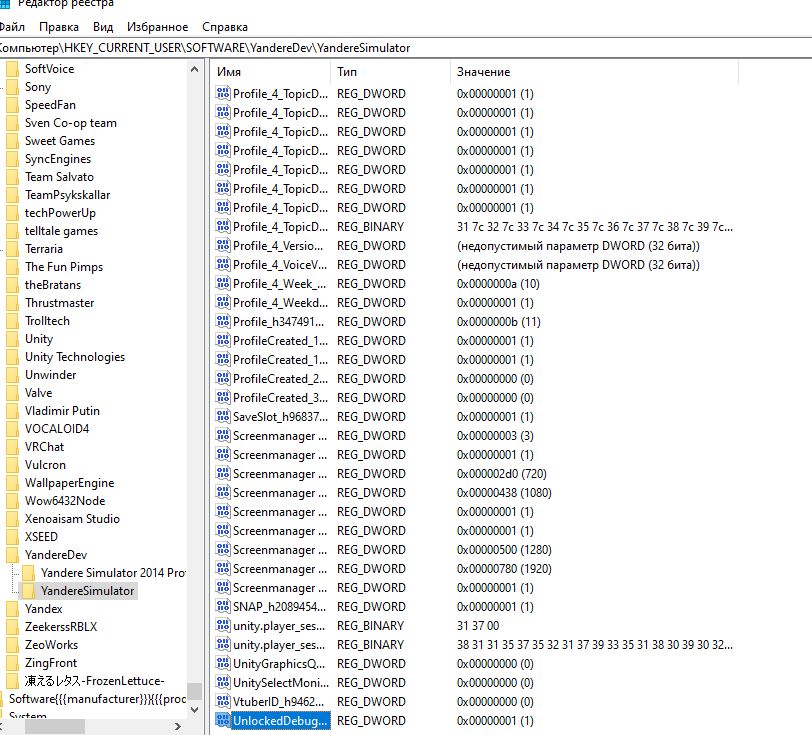Open the Правка menu
The width and height of the screenshot is (812, 735).
click(x=59, y=27)
